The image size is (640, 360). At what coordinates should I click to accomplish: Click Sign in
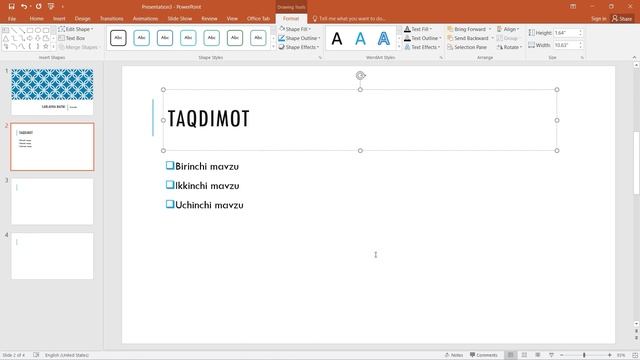(598, 18)
